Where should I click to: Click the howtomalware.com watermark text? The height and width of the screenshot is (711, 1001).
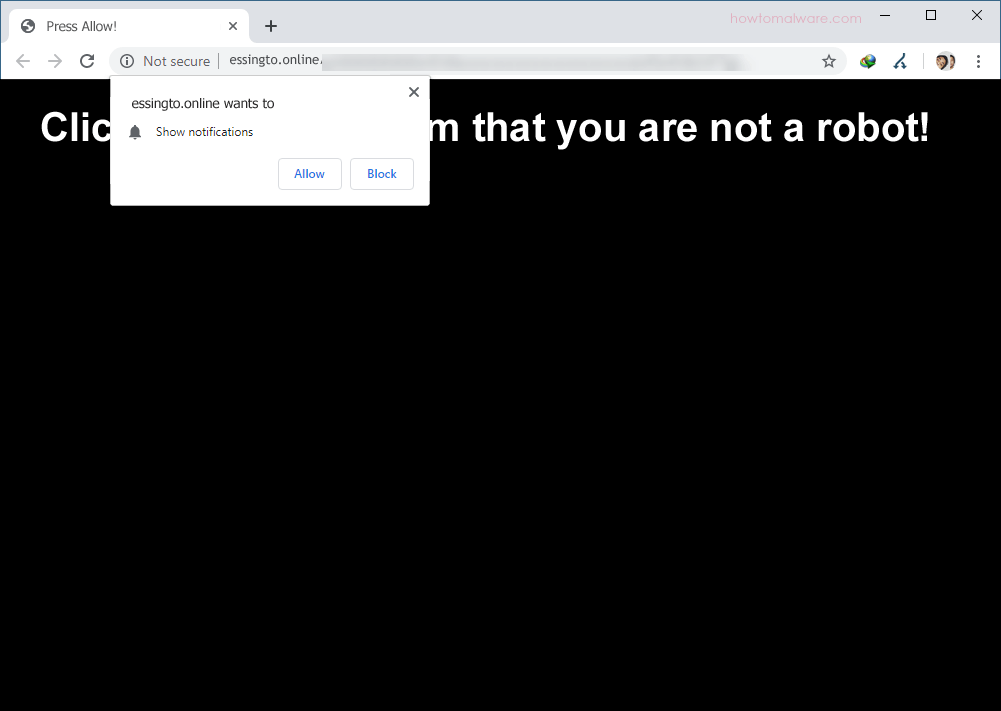[795, 18]
